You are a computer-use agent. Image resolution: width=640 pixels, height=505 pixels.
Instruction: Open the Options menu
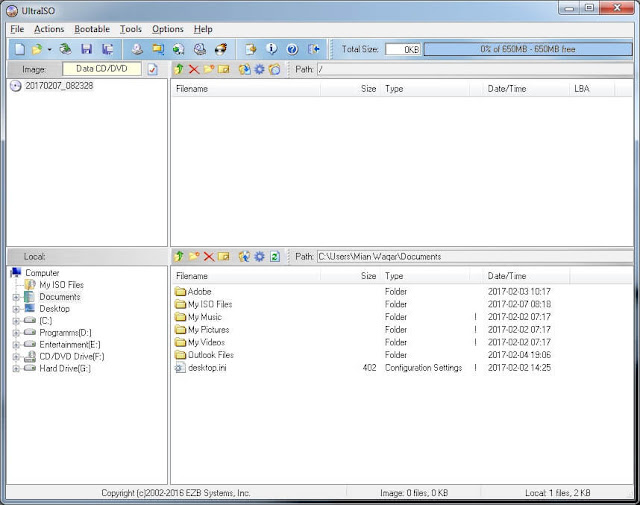[x=167, y=29]
